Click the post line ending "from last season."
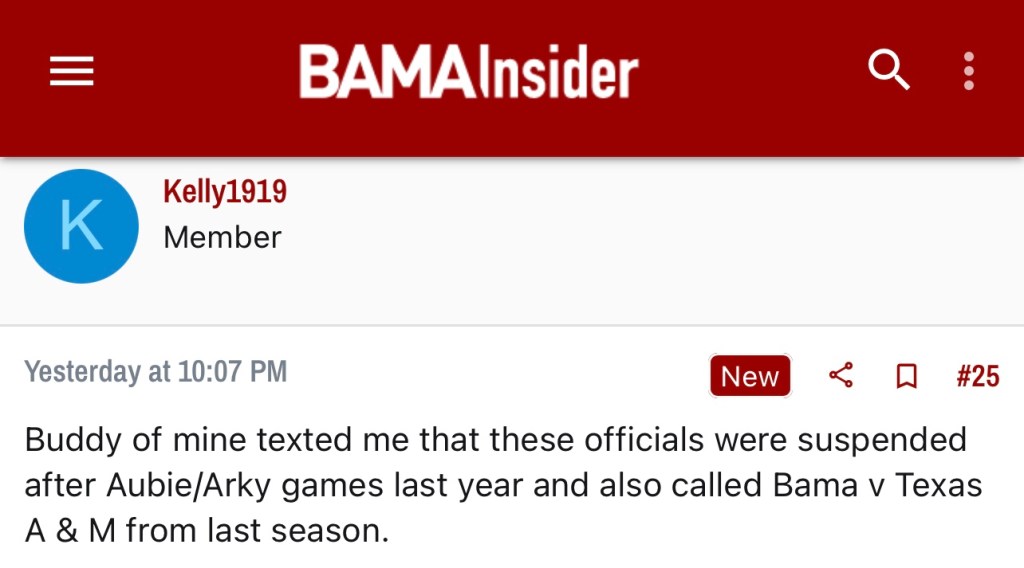The height and width of the screenshot is (568, 1024). pos(206,531)
